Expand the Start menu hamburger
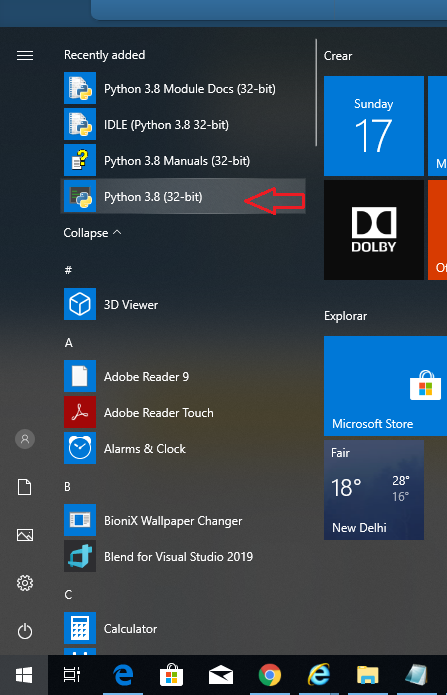Screen dimensions: 447x695 tap(25, 55)
